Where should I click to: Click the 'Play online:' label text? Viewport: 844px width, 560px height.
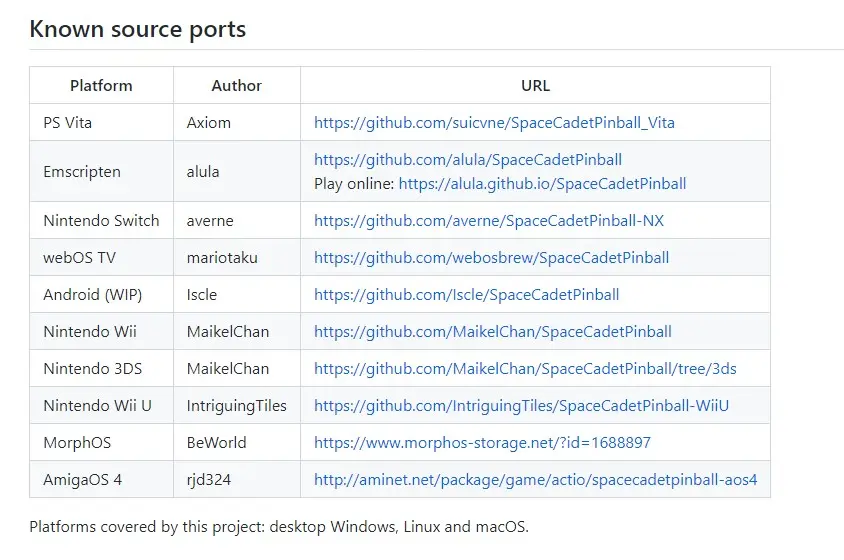pos(354,184)
